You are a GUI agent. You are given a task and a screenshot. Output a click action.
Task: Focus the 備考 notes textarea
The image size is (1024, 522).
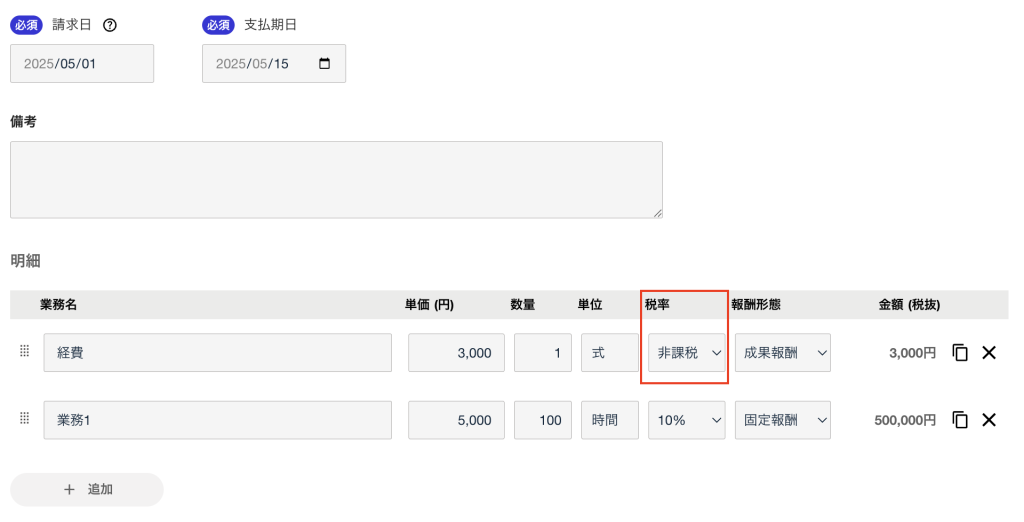click(336, 180)
